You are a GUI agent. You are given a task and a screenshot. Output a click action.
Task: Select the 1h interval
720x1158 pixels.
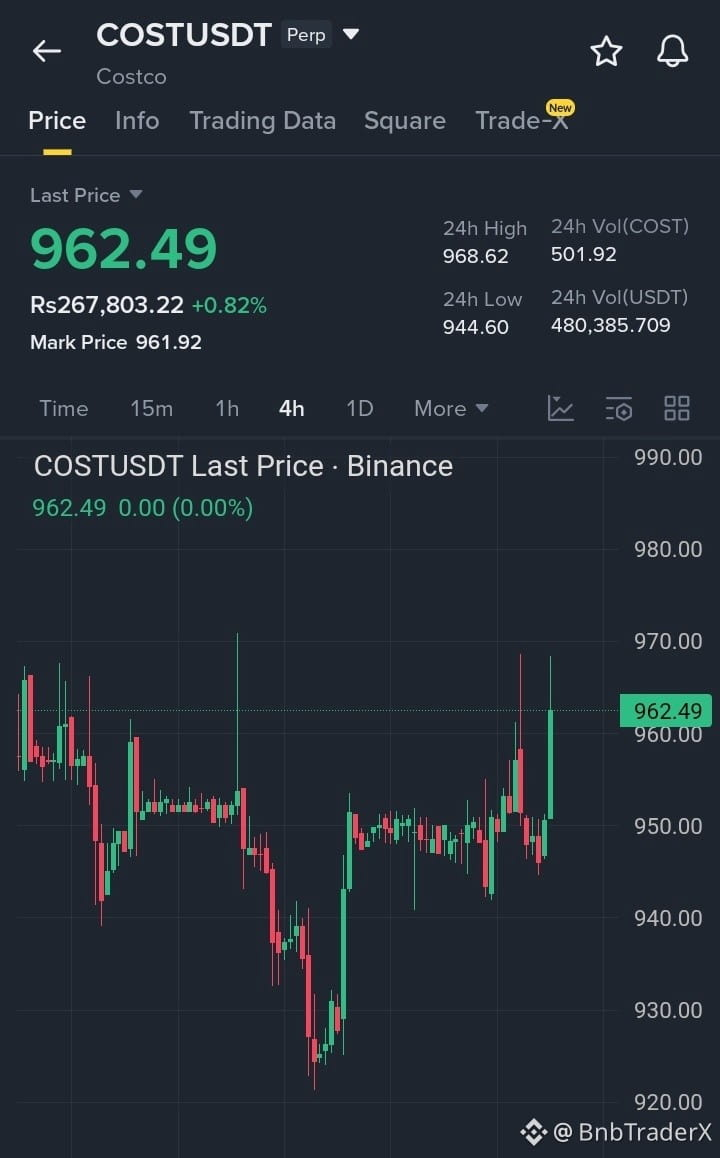click(x=227, y=408)
